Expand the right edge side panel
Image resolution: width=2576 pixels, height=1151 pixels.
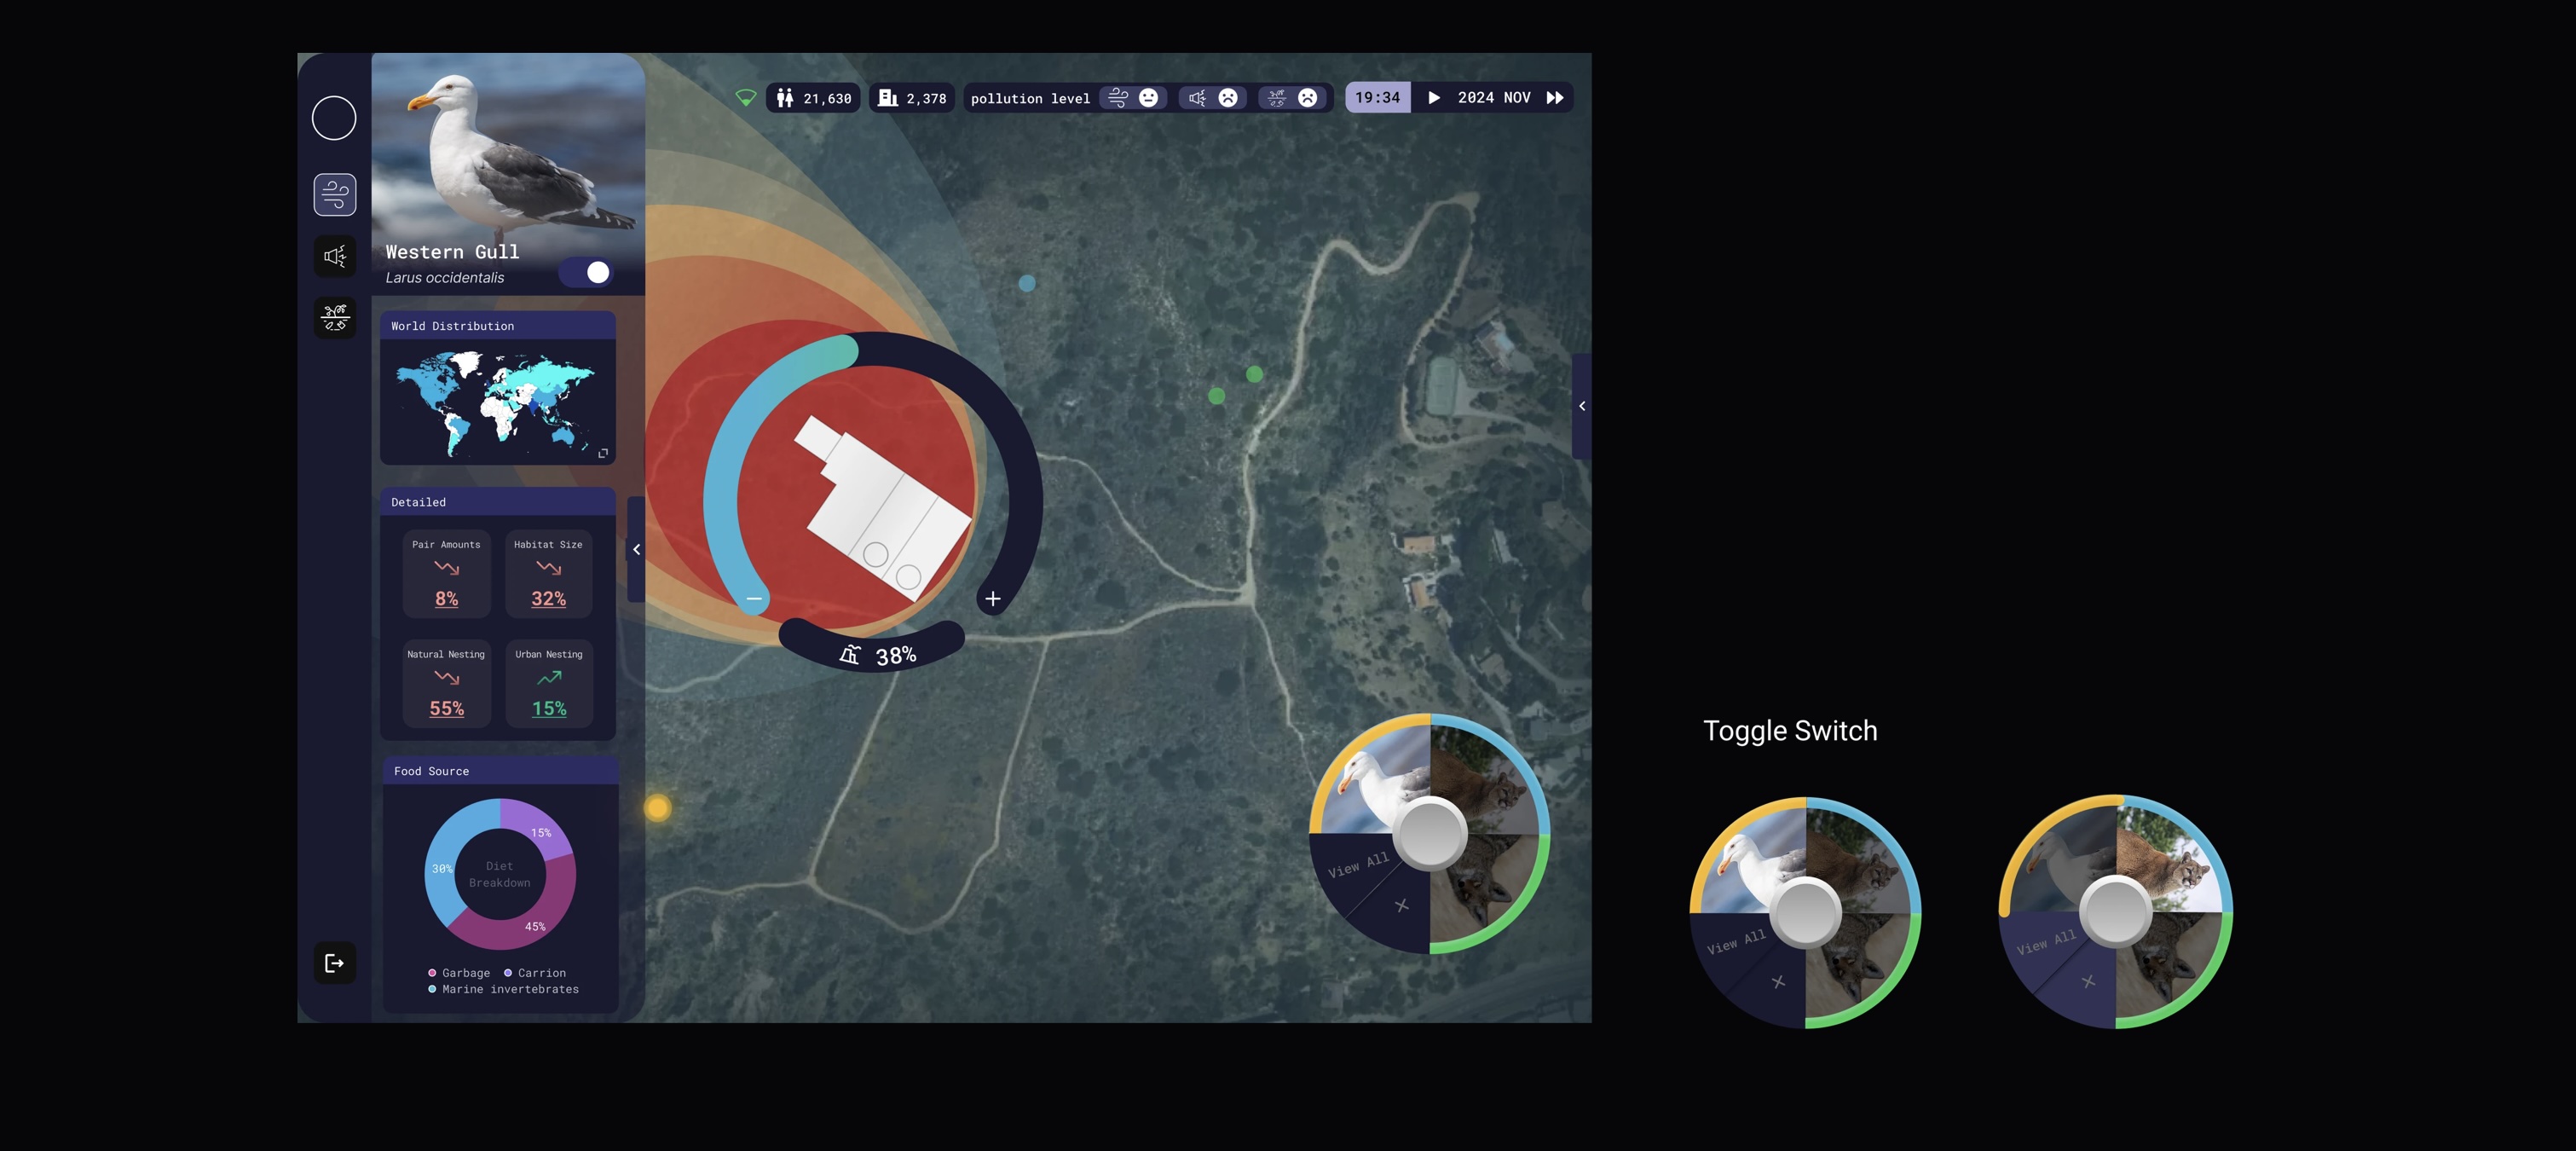[1581, 406]
